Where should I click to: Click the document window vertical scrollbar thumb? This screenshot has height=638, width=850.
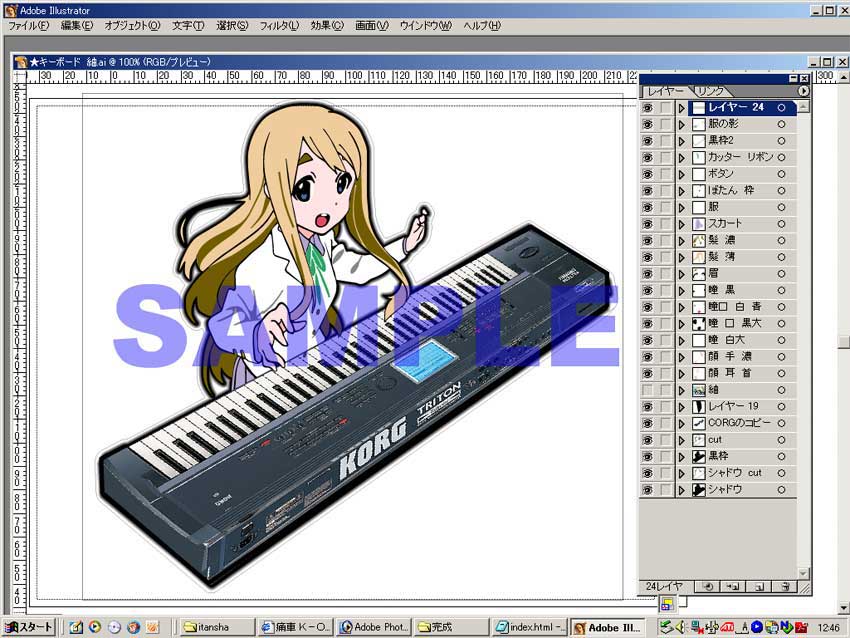[x=843, y=341]
